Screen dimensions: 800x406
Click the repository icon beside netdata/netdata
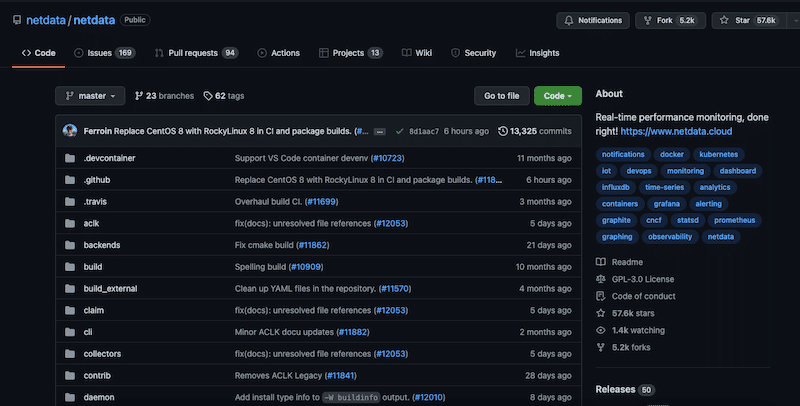[17, 20]
